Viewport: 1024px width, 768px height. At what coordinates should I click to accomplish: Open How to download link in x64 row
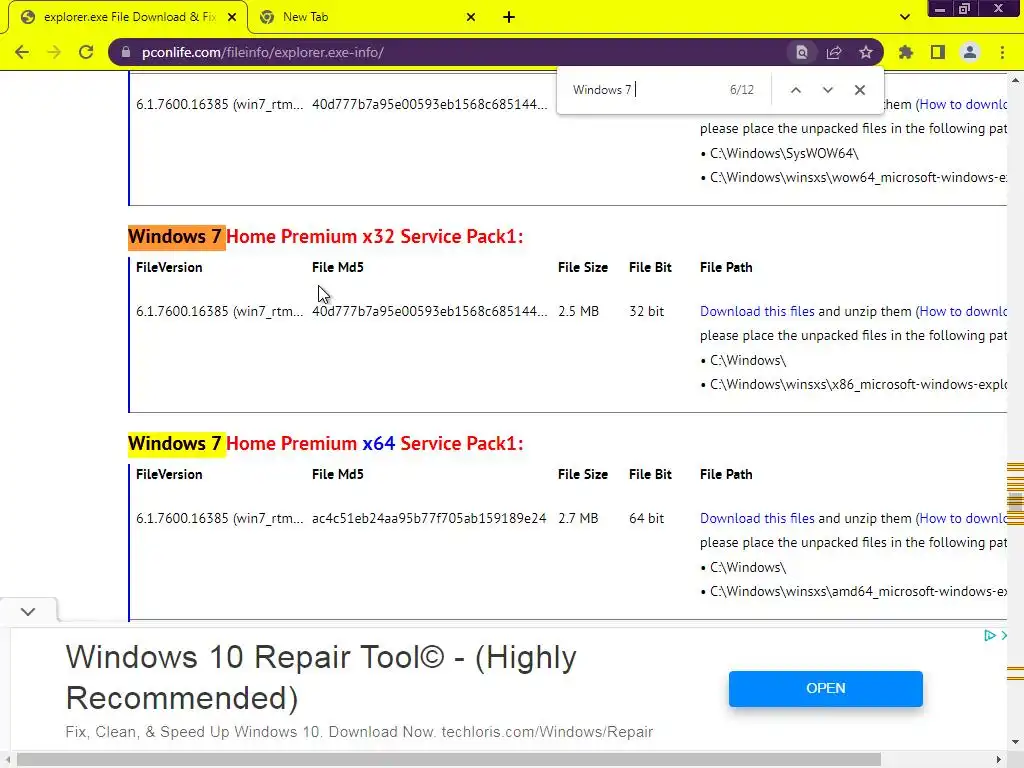tap(963, 519)
